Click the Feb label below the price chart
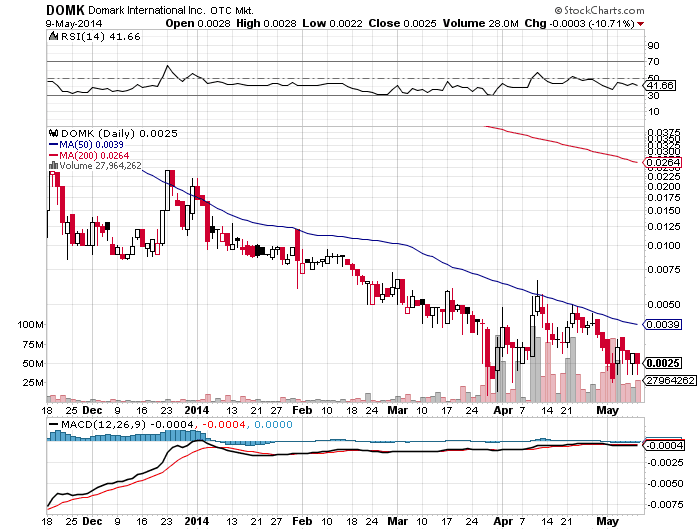This screenshot has width=700, height=530. [302, 410]
